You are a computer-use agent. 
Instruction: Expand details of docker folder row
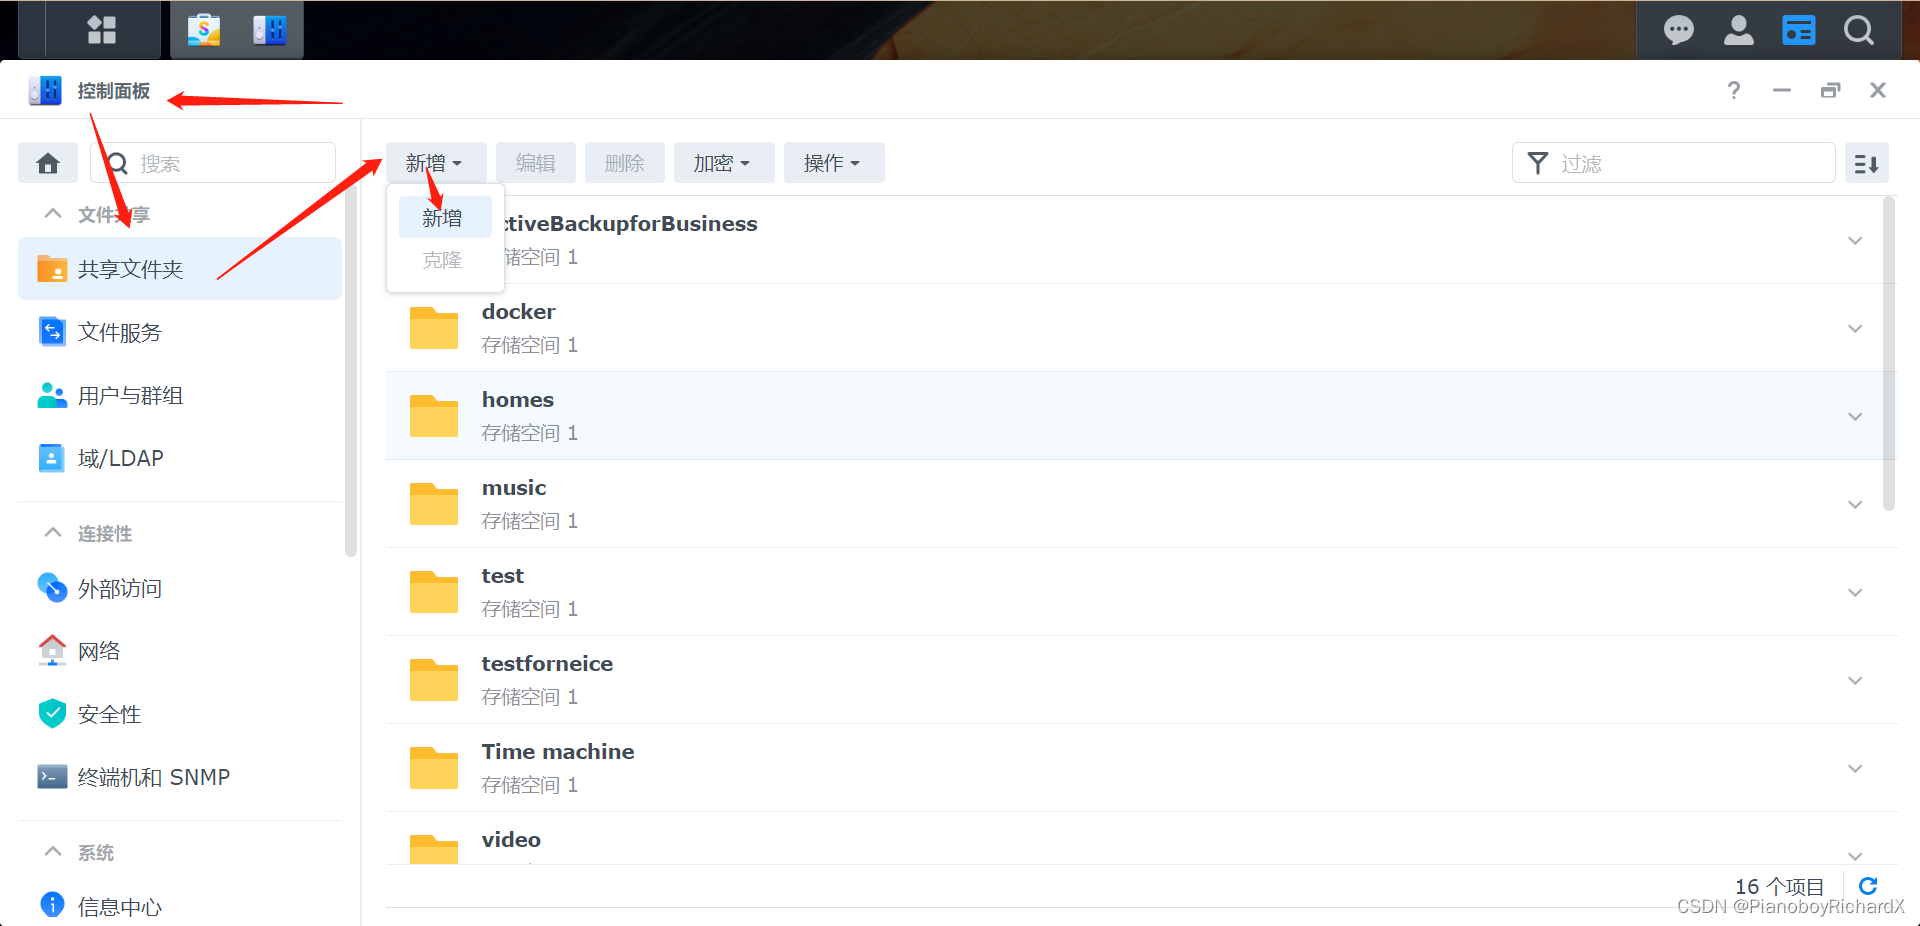tap(1855, 328)
